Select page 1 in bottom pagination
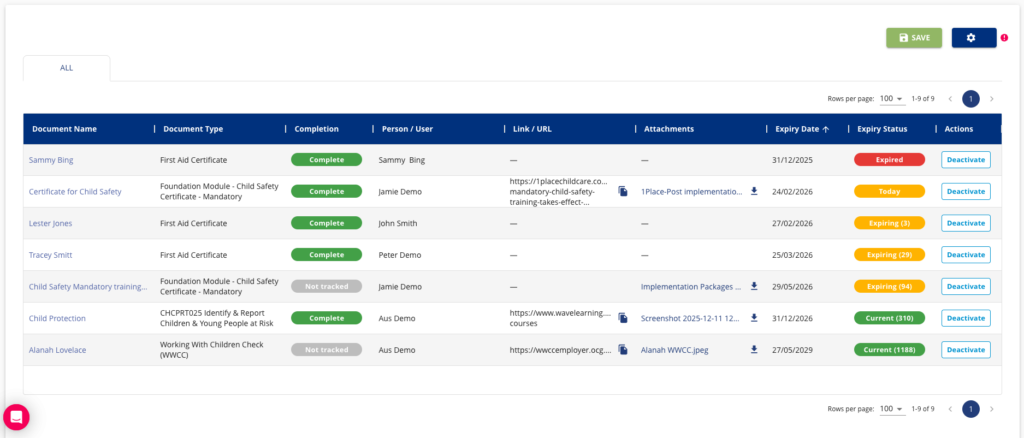 [970, 409]
